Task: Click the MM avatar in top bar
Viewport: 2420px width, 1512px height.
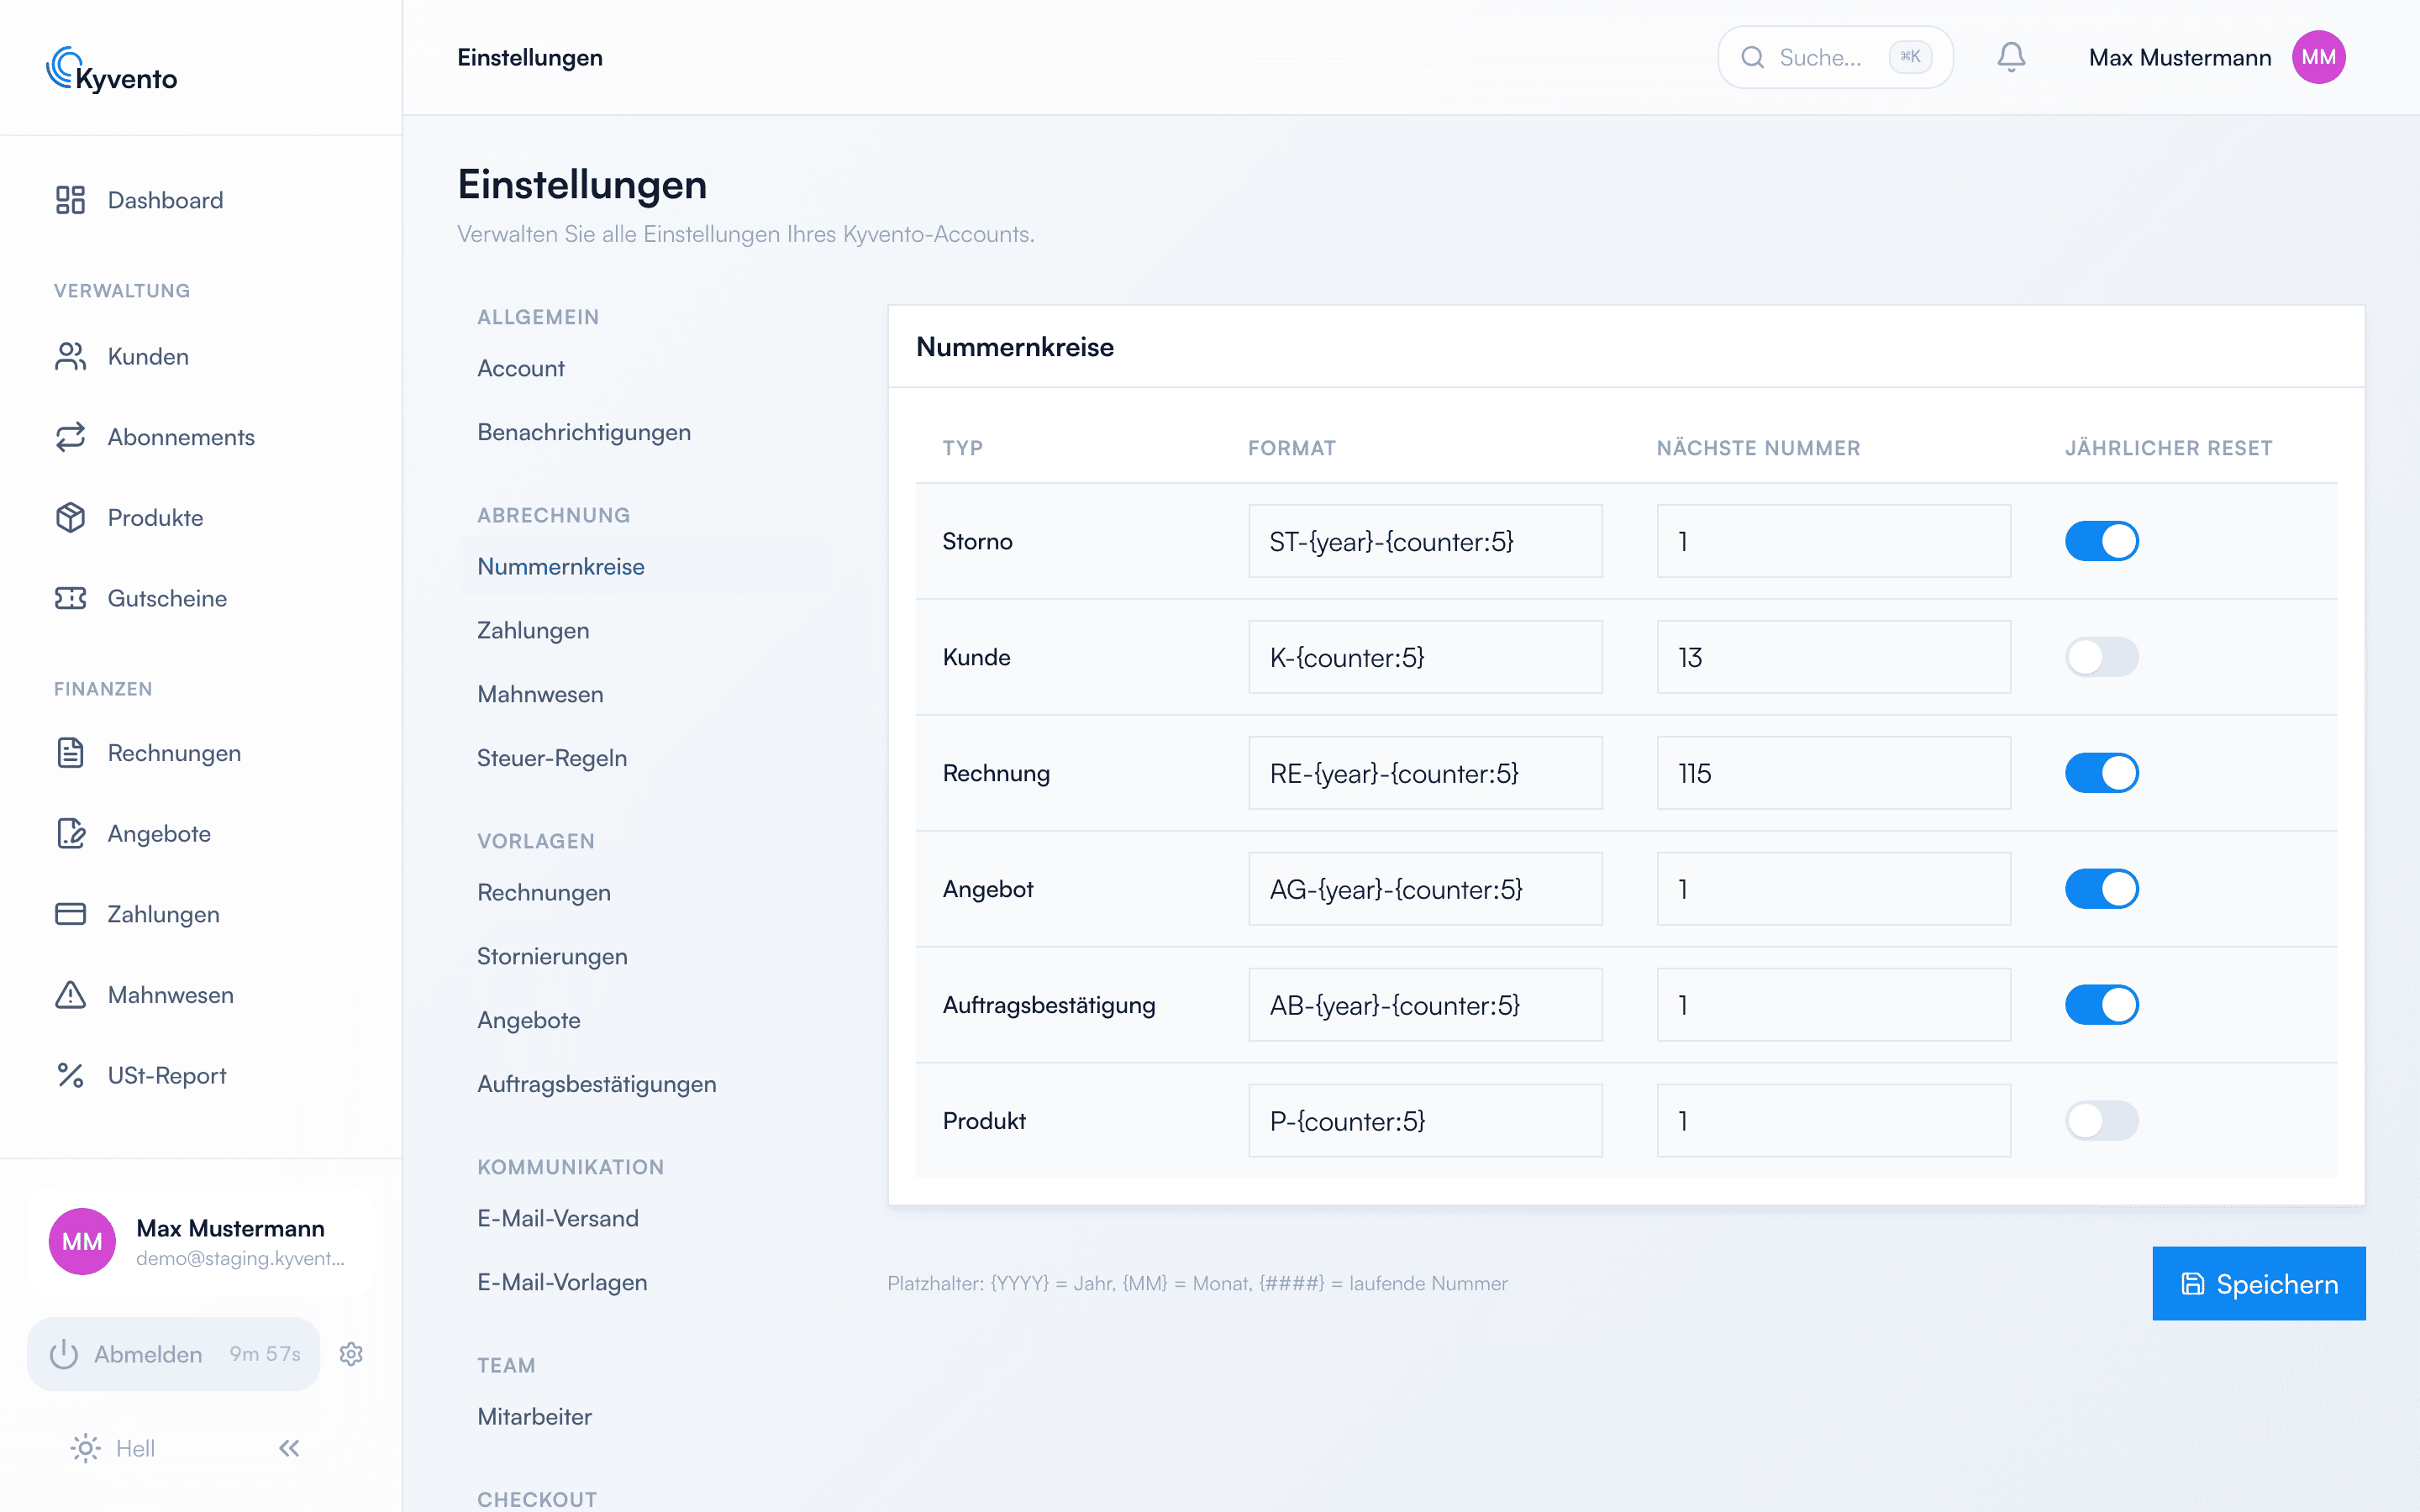Action: (x=2318, y=57)
